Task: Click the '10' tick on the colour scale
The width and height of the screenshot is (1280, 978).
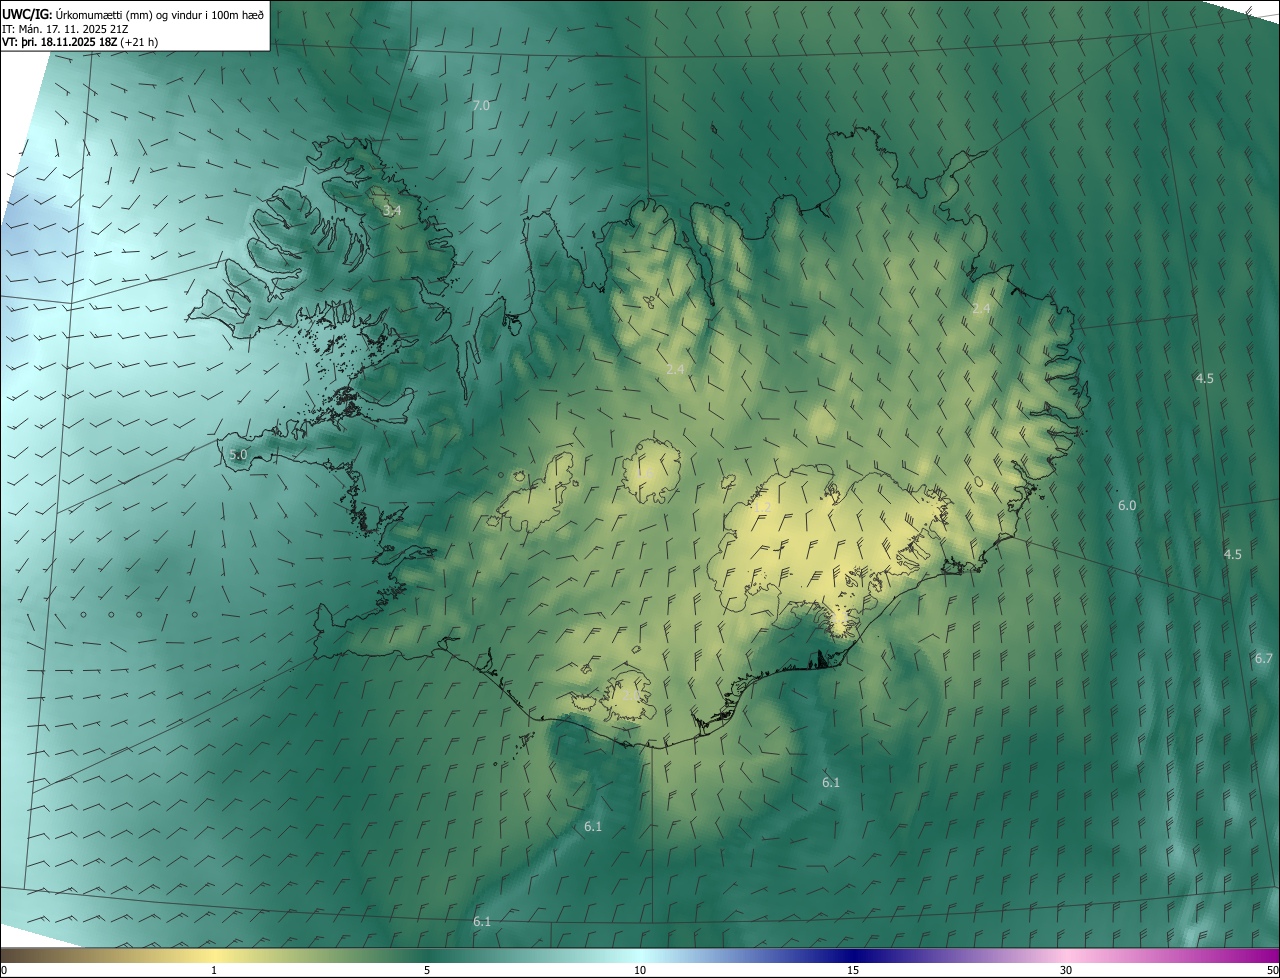Action: coord(640,970)
